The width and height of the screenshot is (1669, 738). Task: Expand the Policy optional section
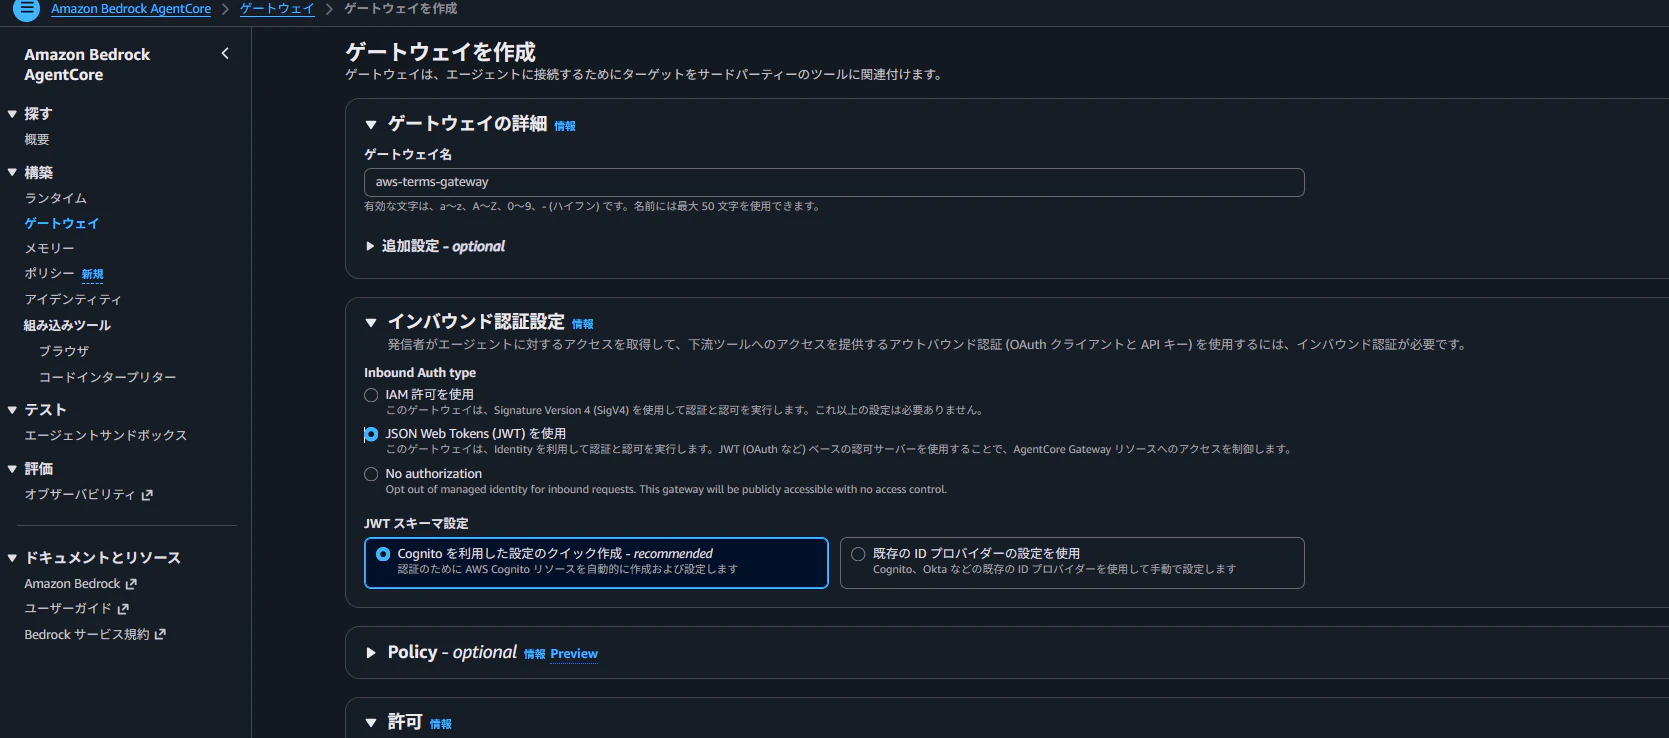[x=371, y=653]
